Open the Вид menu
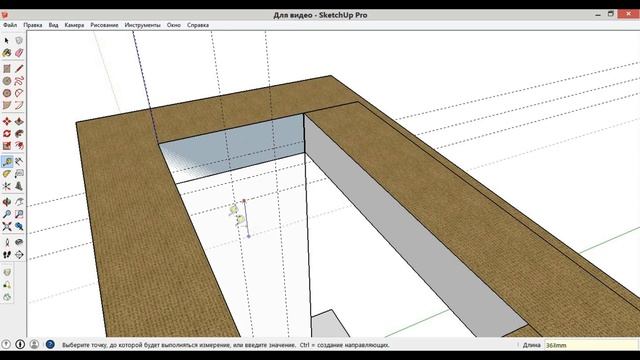The width and height of the screenshot is (640, 360). point(53,25)
